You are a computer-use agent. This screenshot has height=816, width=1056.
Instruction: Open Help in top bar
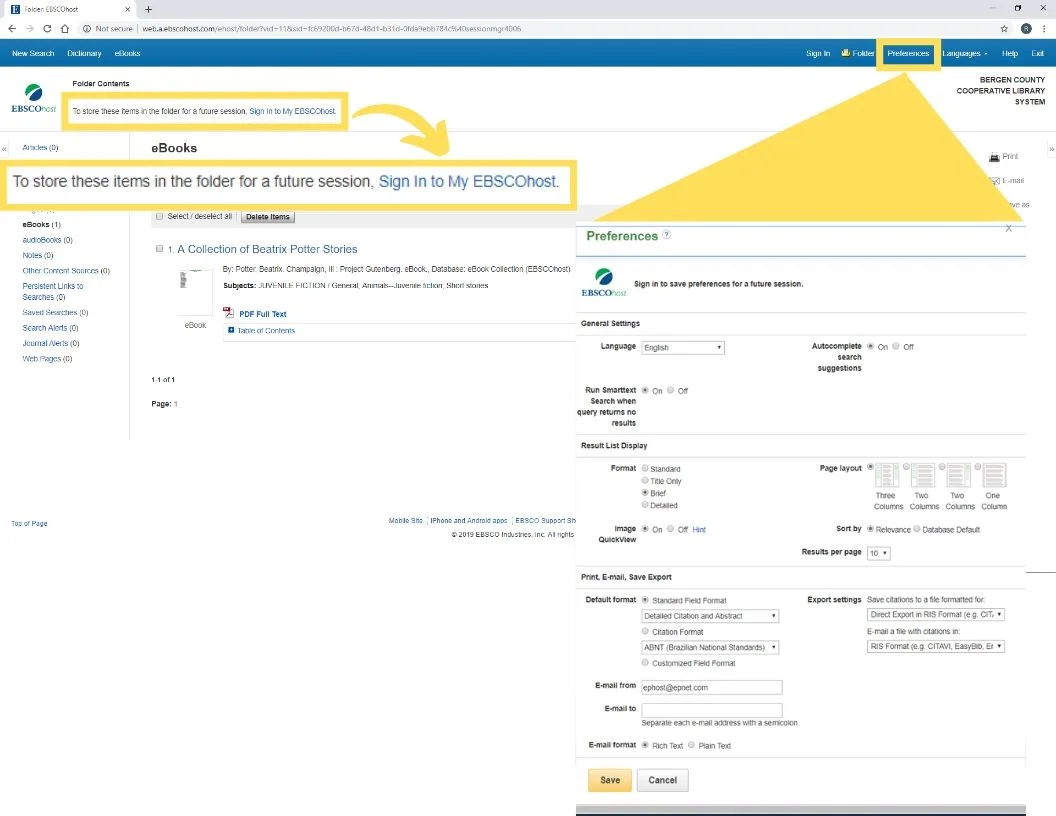click(x=1010, y=53)
